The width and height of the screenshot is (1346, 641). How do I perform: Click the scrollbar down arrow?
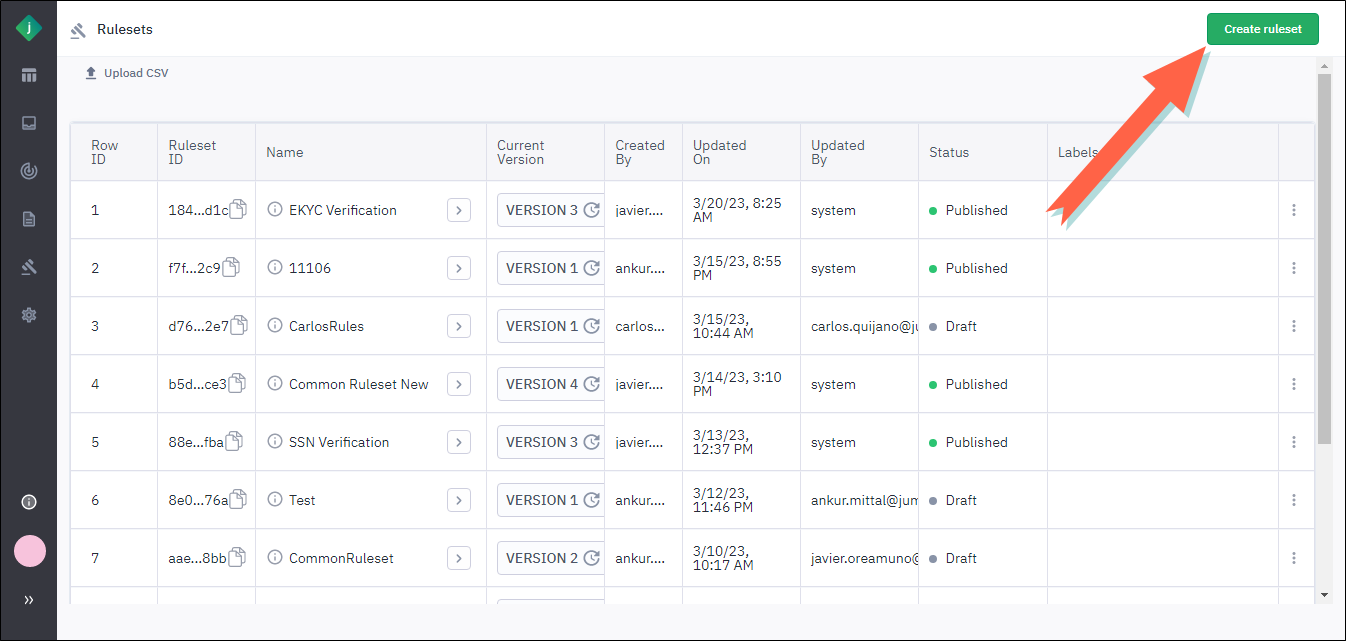1324,595
